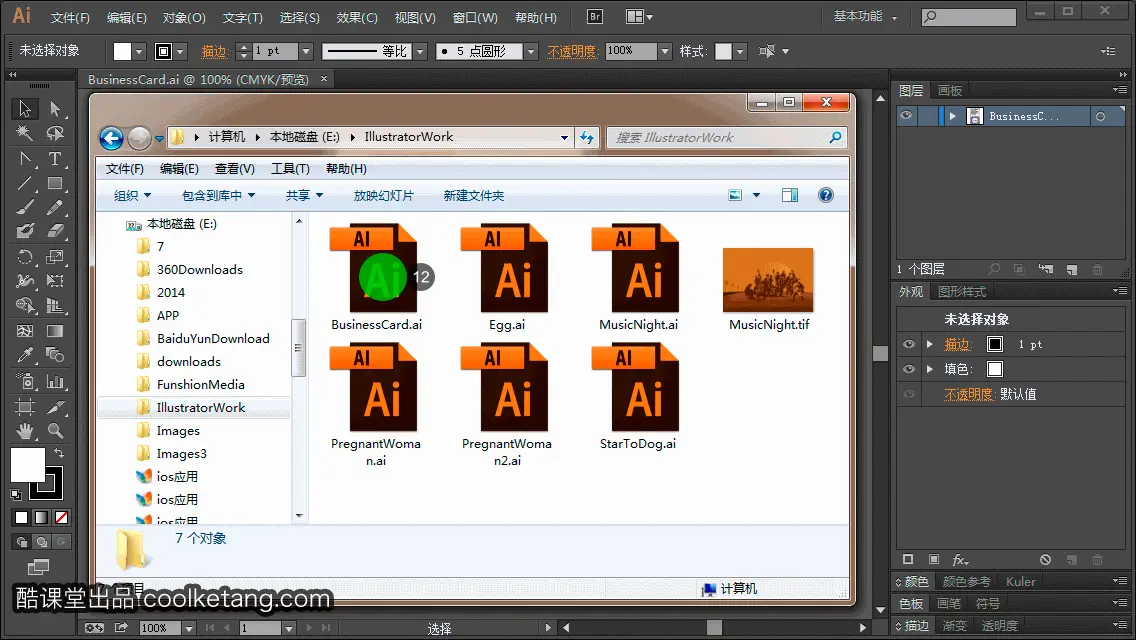Open the 组织 dropdown in Explorer

point(133,195)
